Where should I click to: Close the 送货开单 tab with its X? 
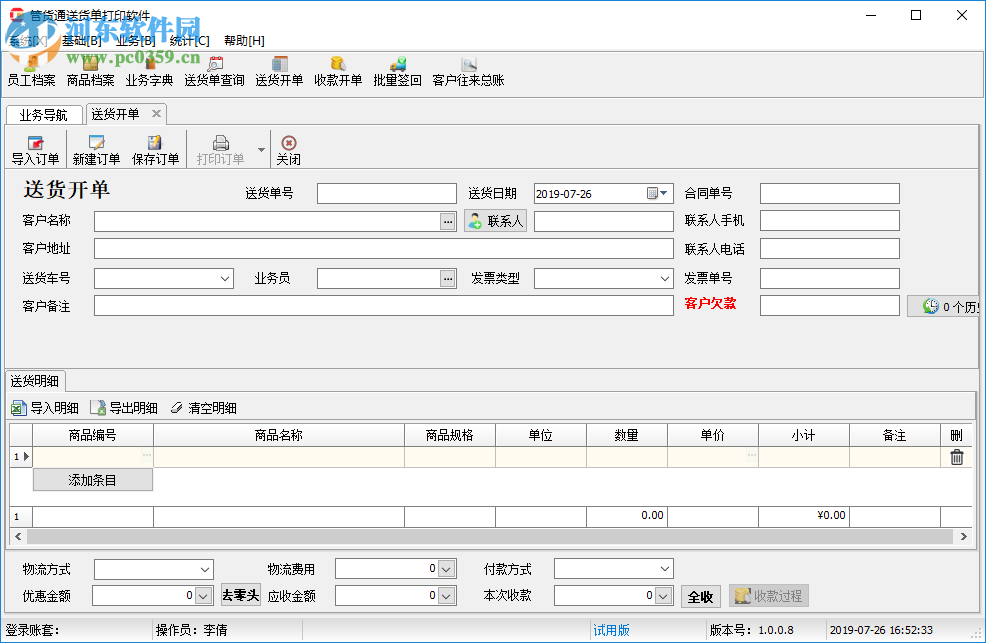pos(156,114)
